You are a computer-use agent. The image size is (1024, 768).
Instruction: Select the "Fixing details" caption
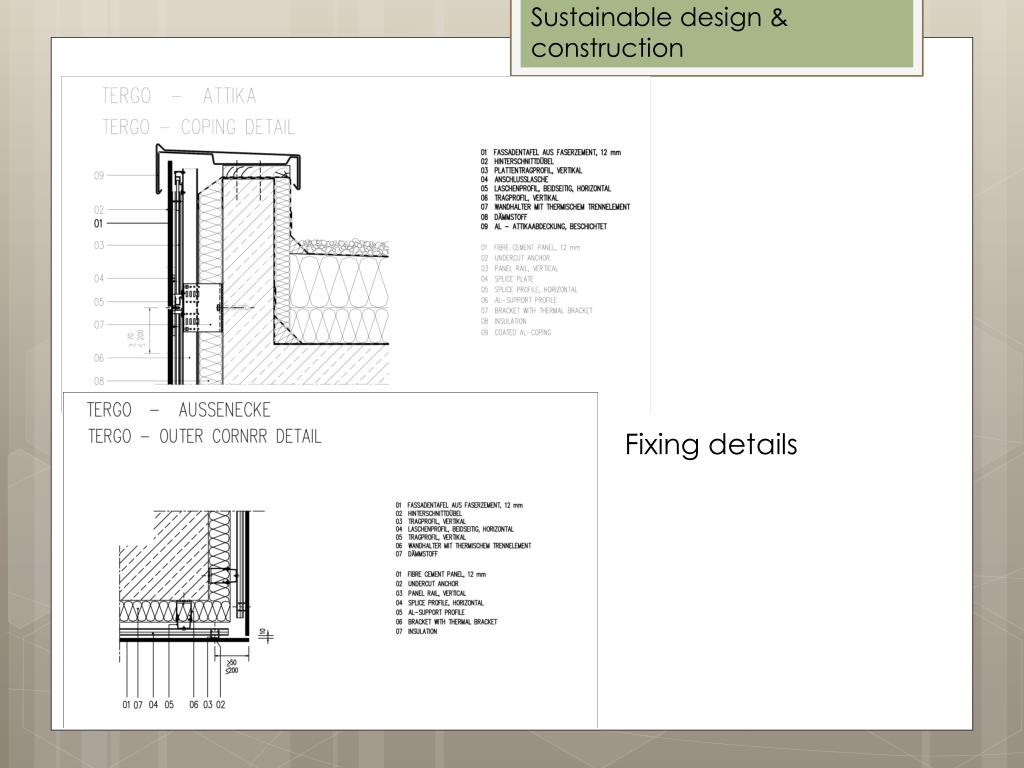click(x=711, y=444)
